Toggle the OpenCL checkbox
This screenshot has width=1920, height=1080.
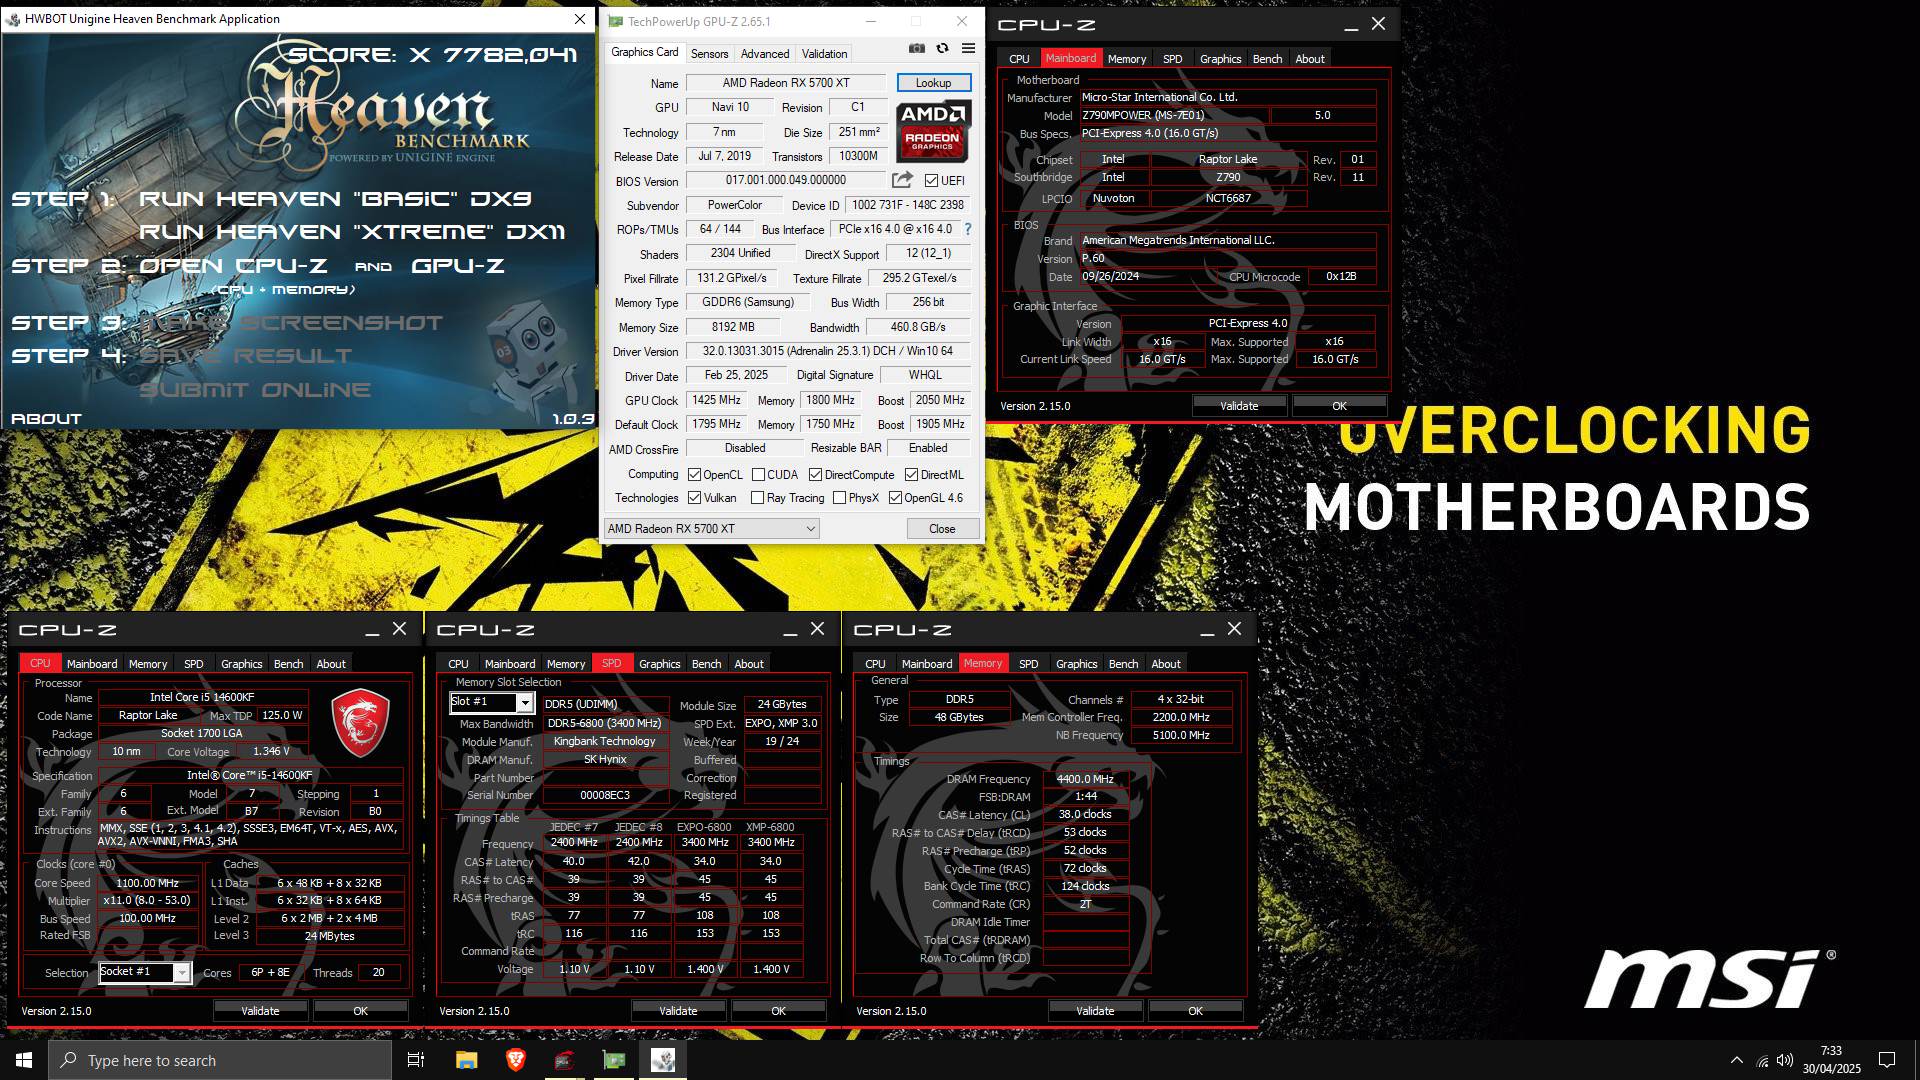[694, 475]
